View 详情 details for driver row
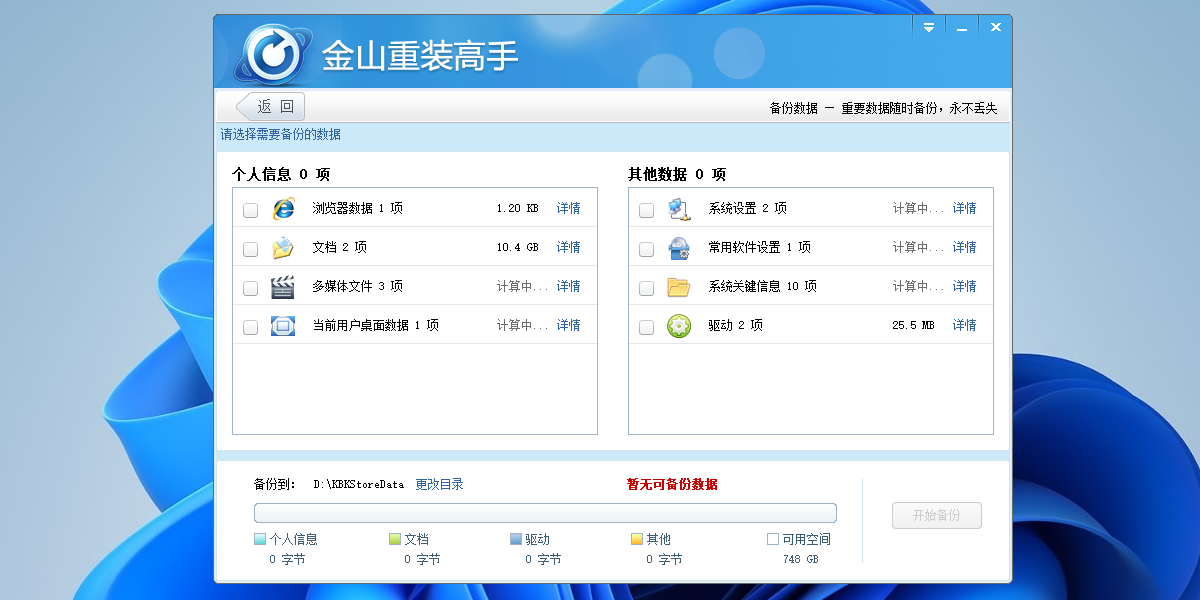This screenshot has width=1200, height=600. click(964, 326)
